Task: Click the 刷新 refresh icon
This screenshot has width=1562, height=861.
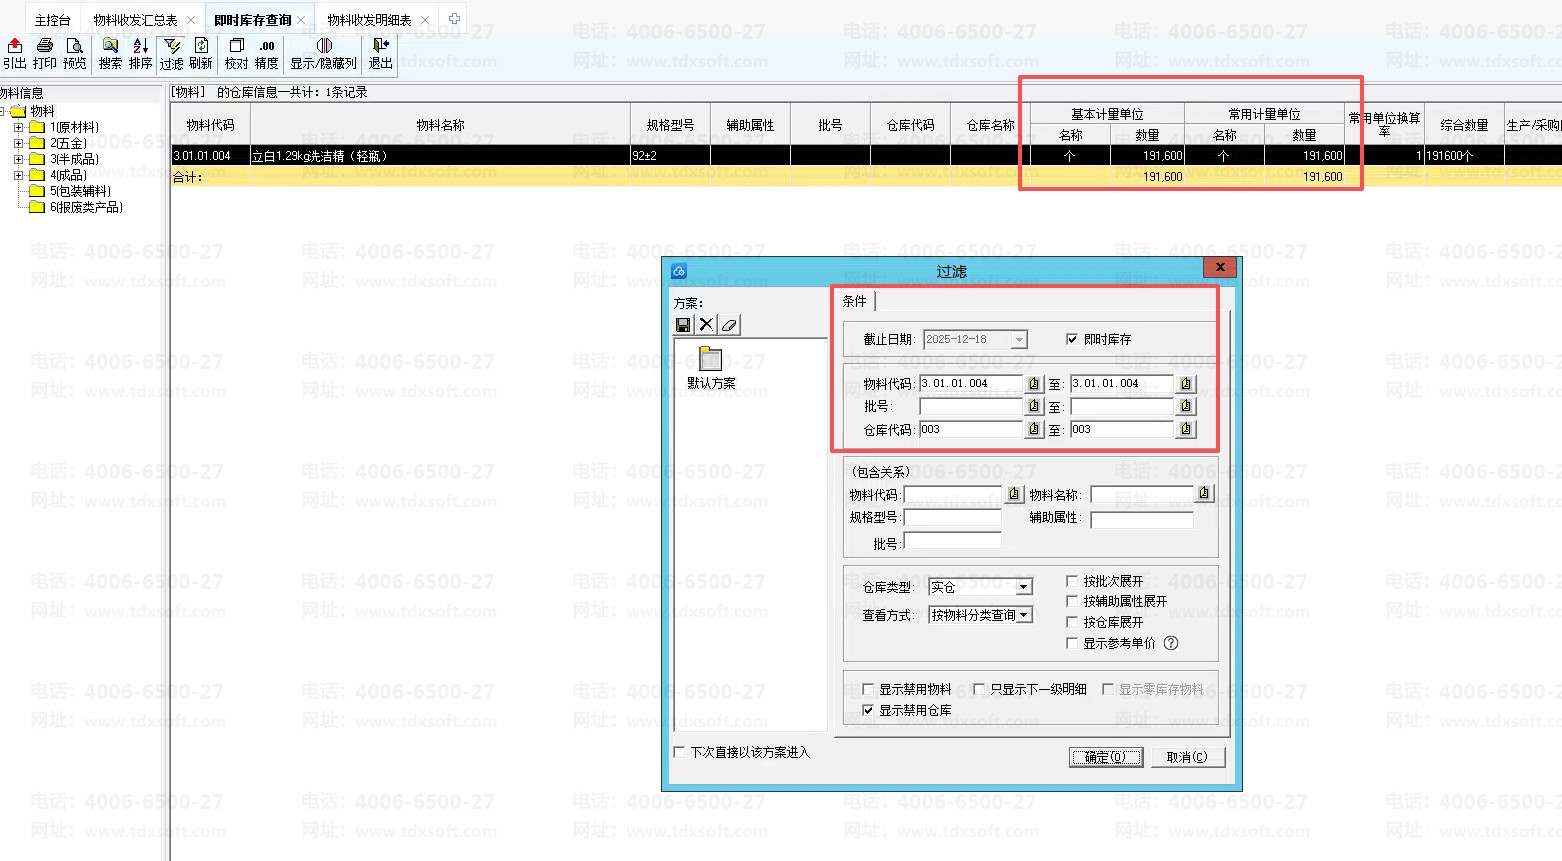Action: coord(201,46)
